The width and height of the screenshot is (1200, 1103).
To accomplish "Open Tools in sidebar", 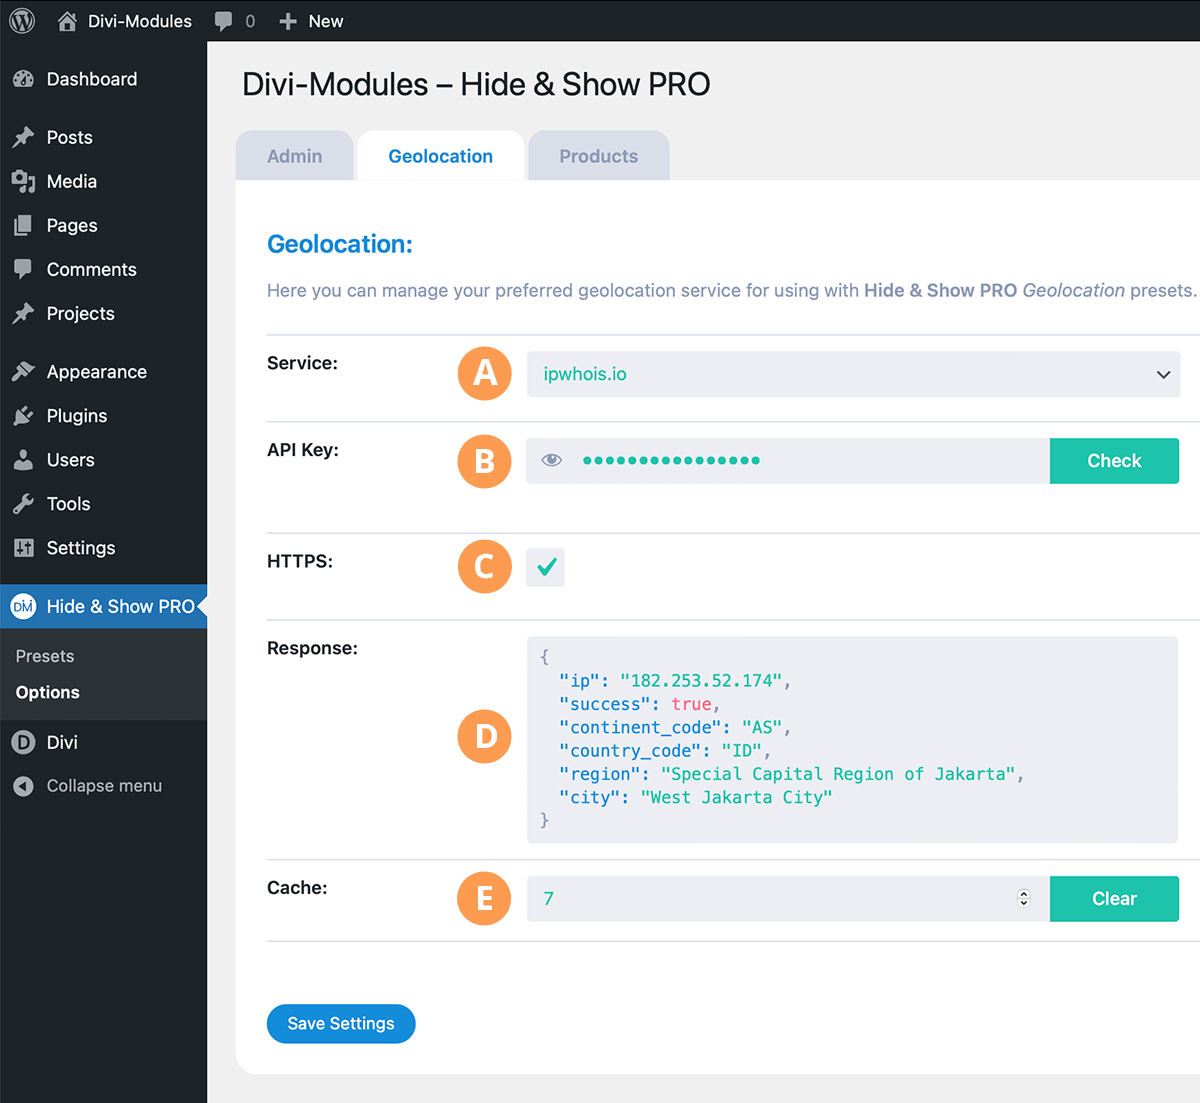I will [x=68, y=503].
